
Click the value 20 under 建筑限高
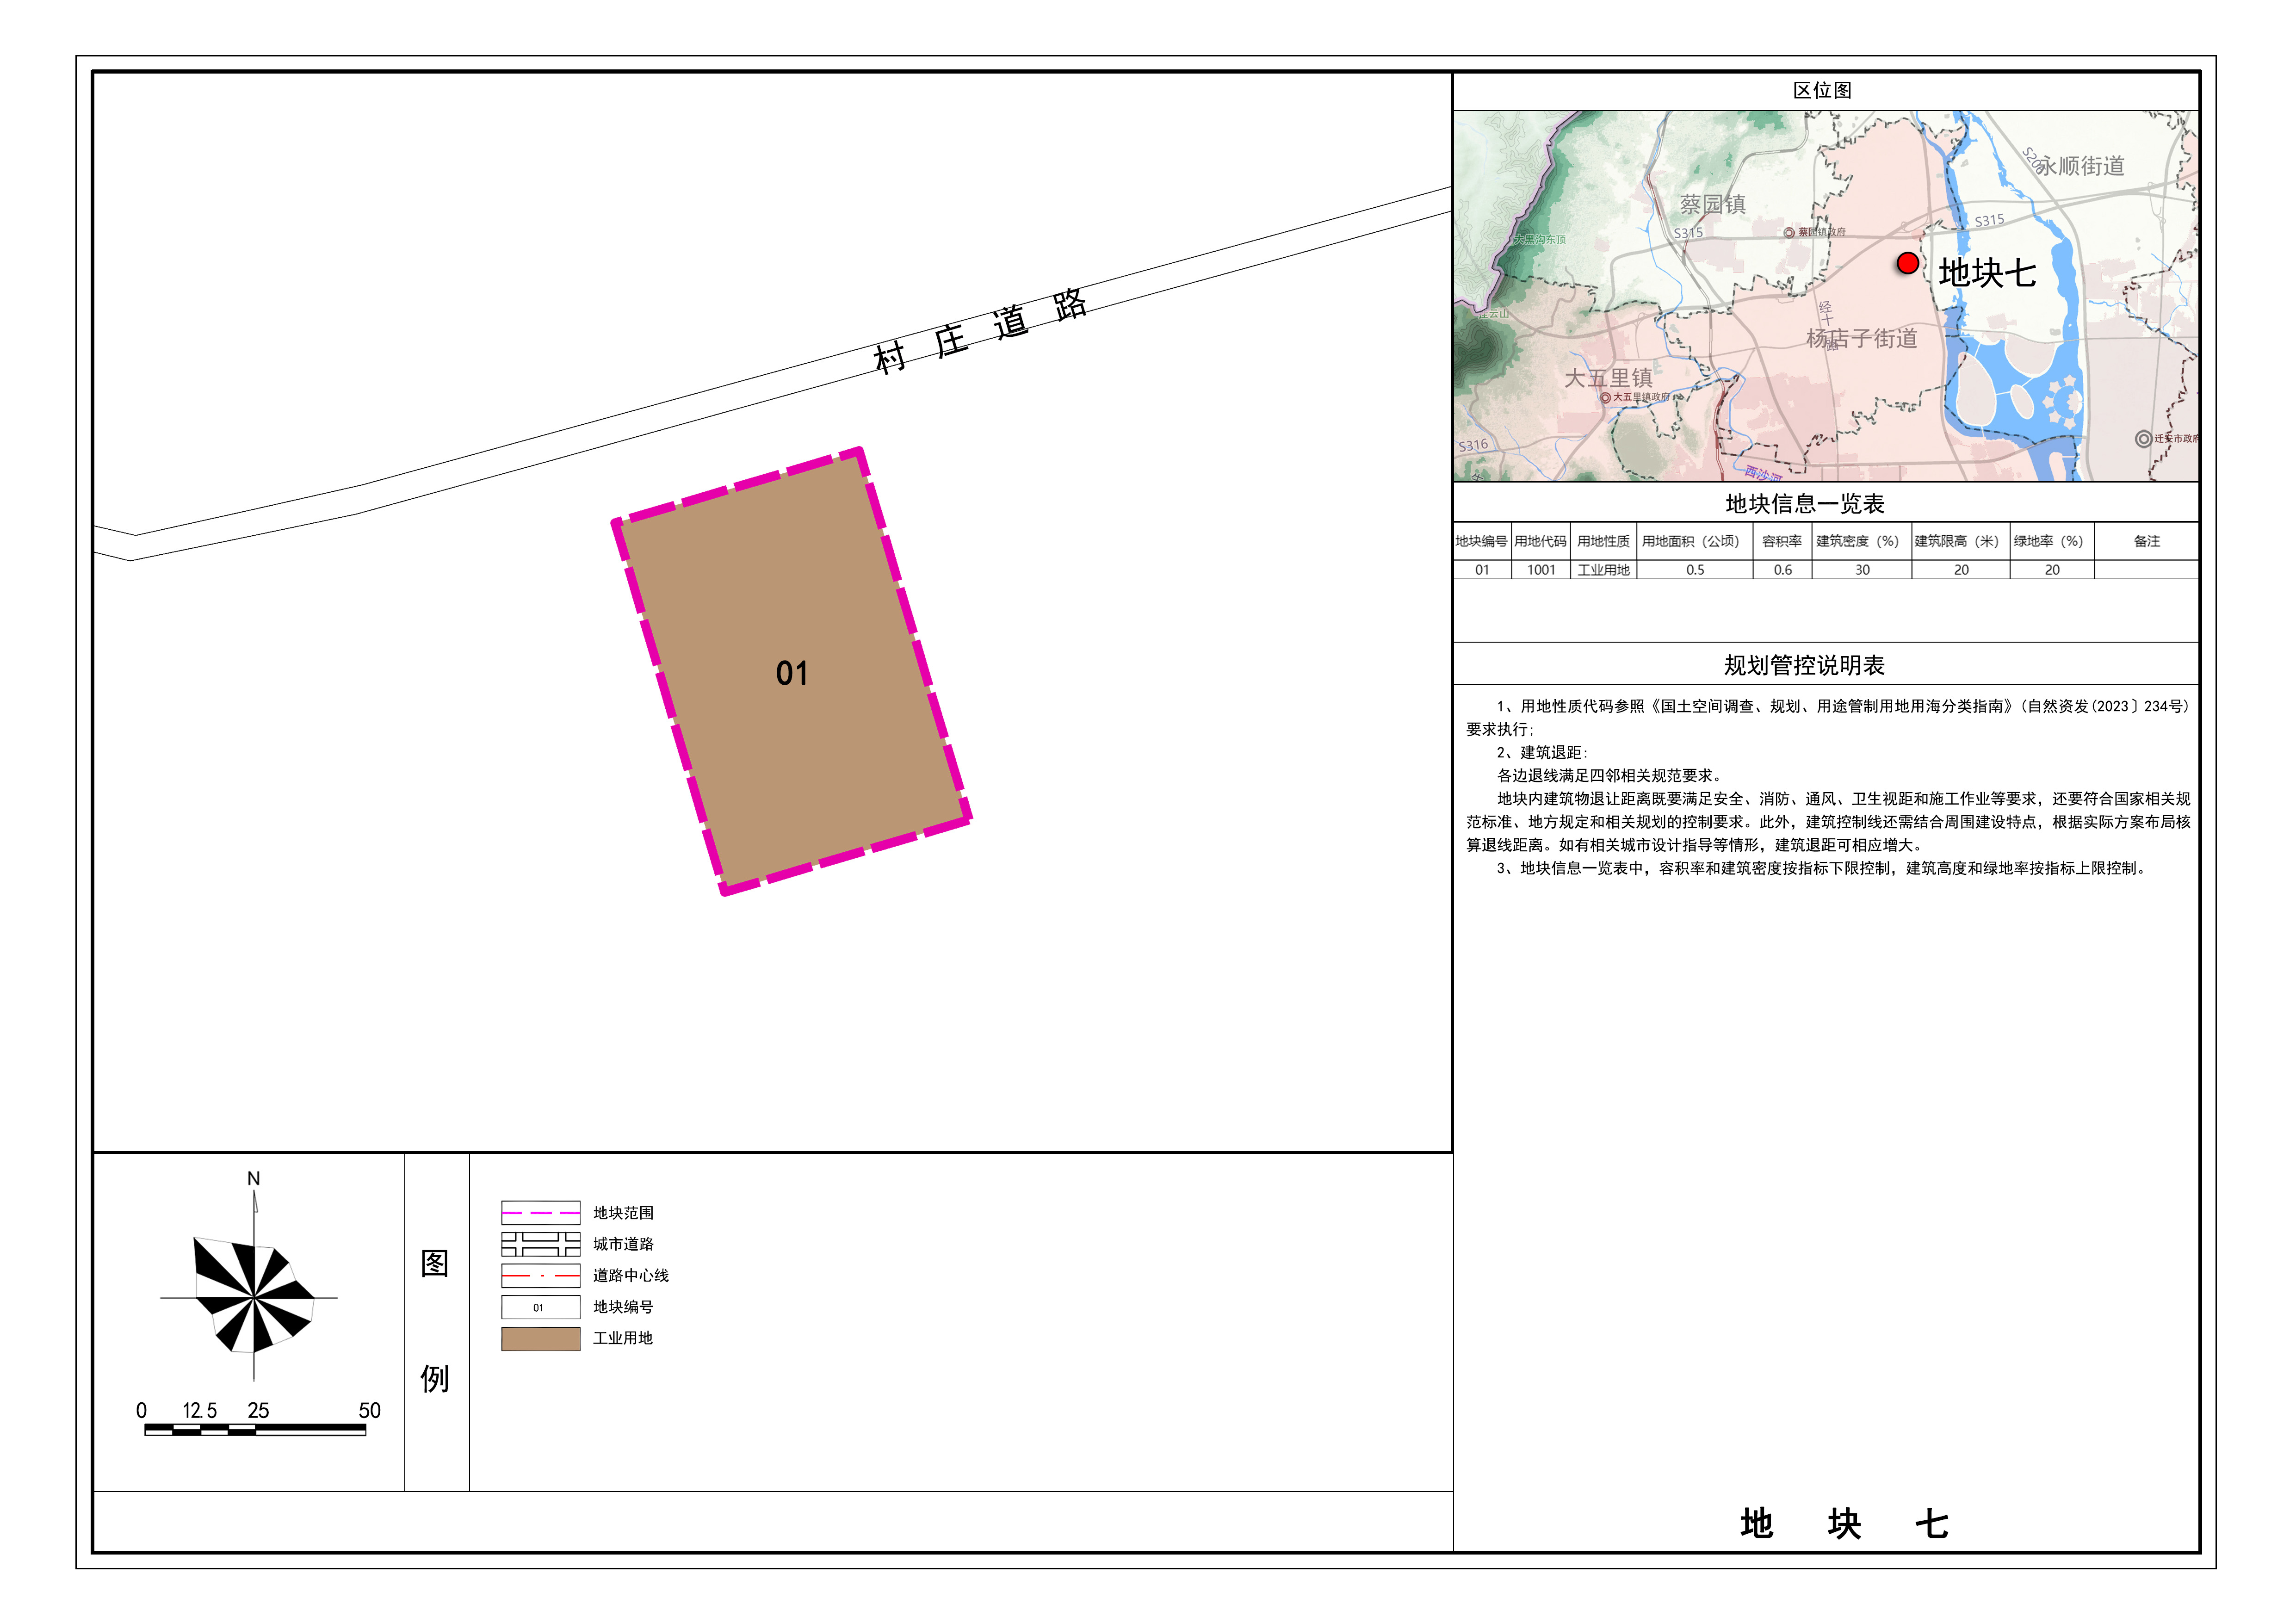1961,570
